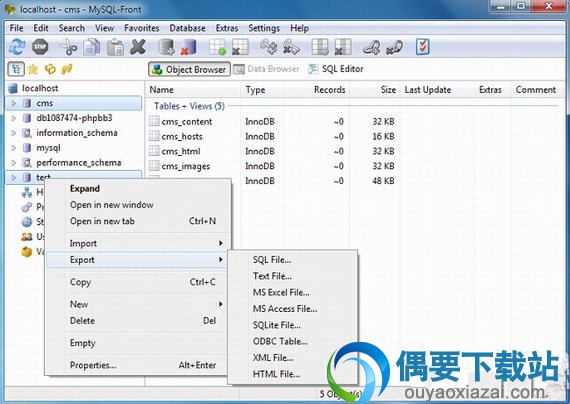Open the Import submenu

point(138,243)
